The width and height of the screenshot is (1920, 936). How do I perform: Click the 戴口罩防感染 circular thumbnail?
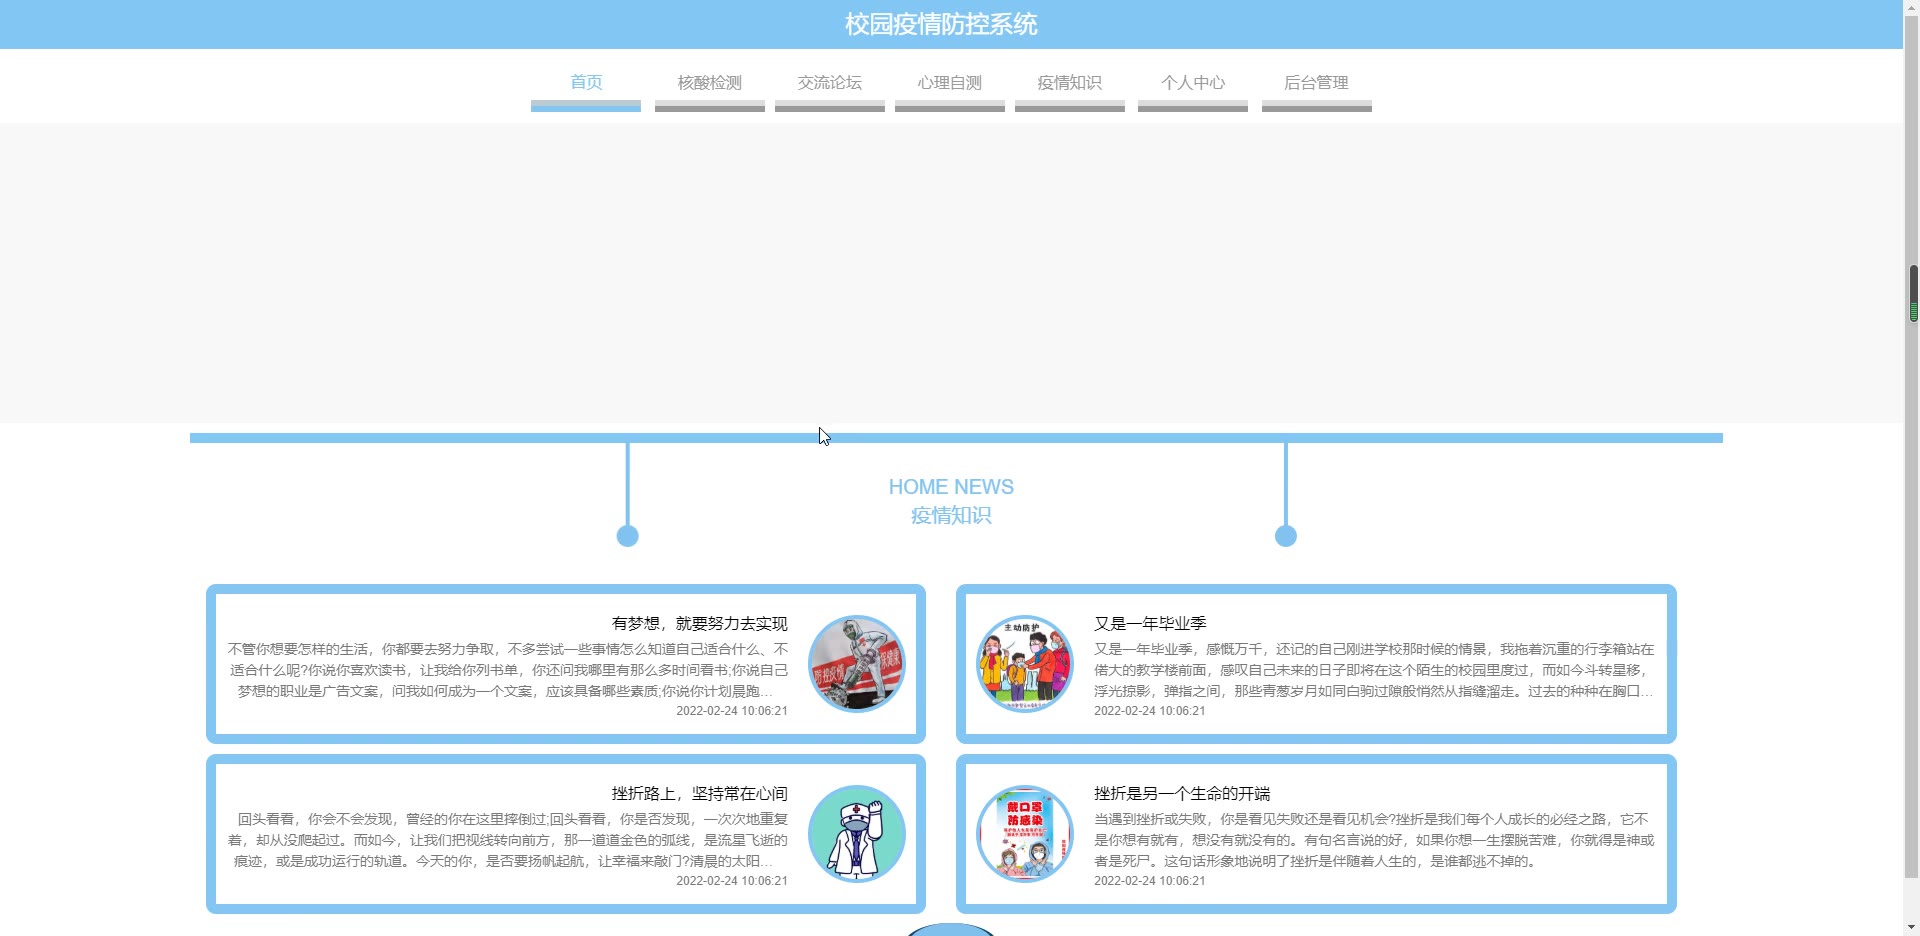click(x=1025, y=834)
